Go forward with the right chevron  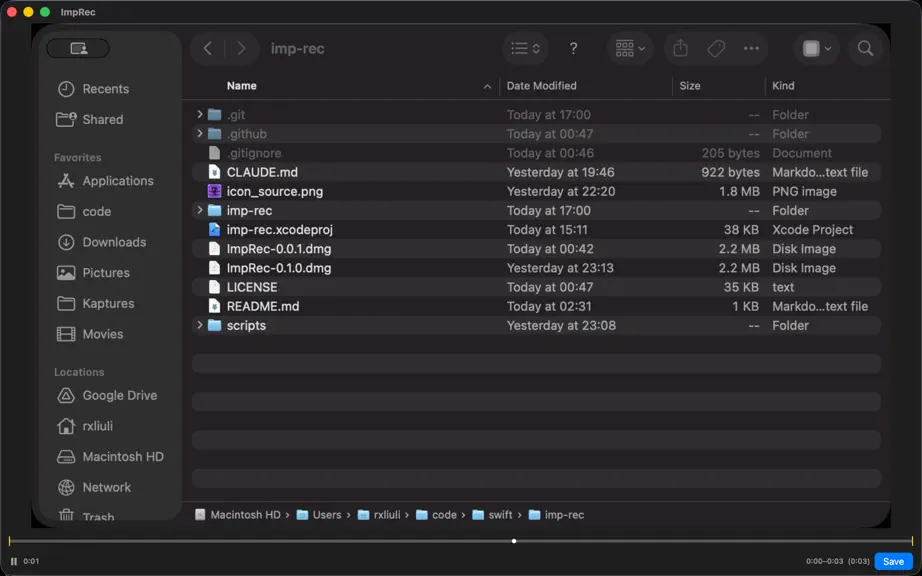point(241,48)
